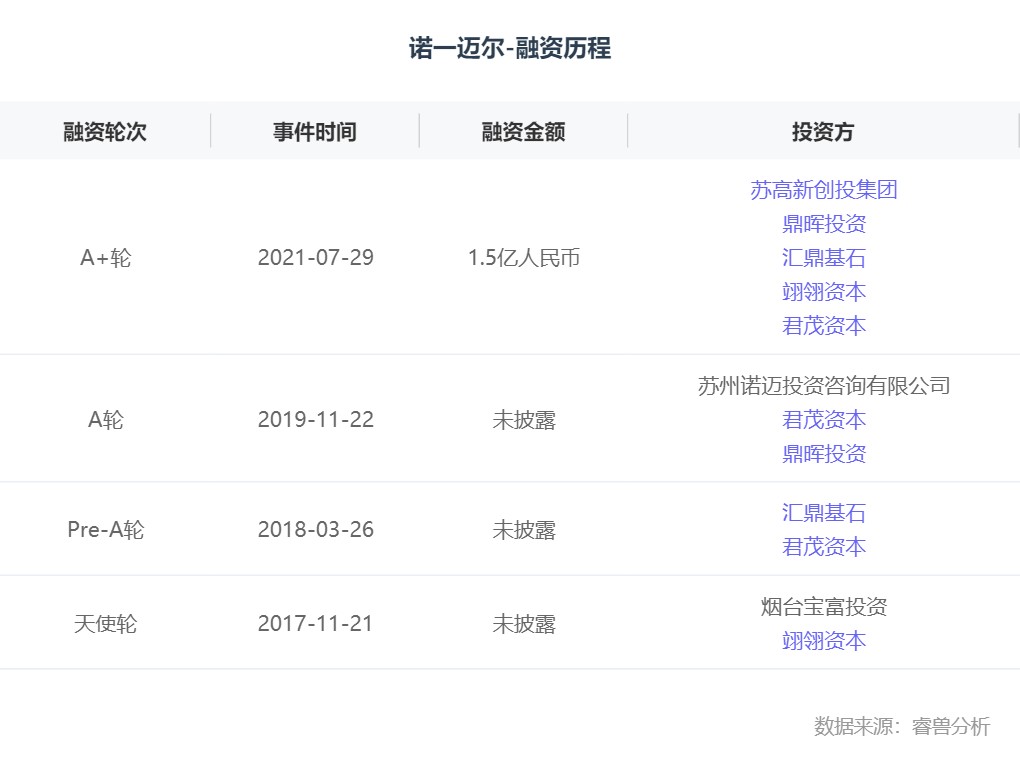The width and height of the screenshot is (1020, 778).
Task: Open 苏高新创投集团 investor link
Action: 824,190
